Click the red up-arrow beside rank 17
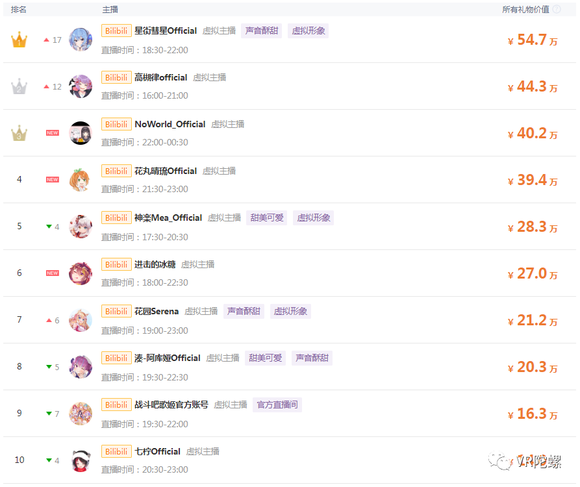 click(x=46, y=40)
